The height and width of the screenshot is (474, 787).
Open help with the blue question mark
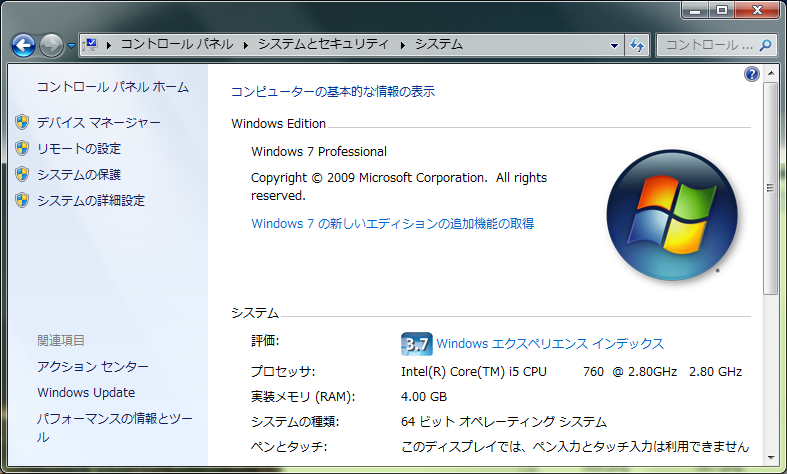tap(751, 74)
